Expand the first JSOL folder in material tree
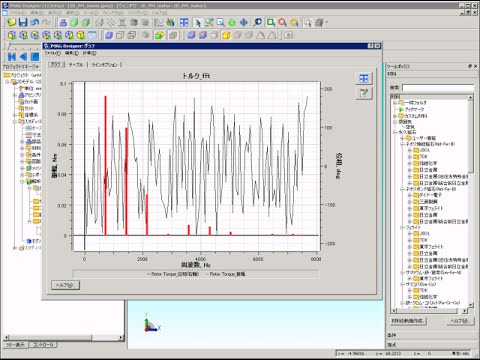 pyautogui.click(x=410, y=150)
